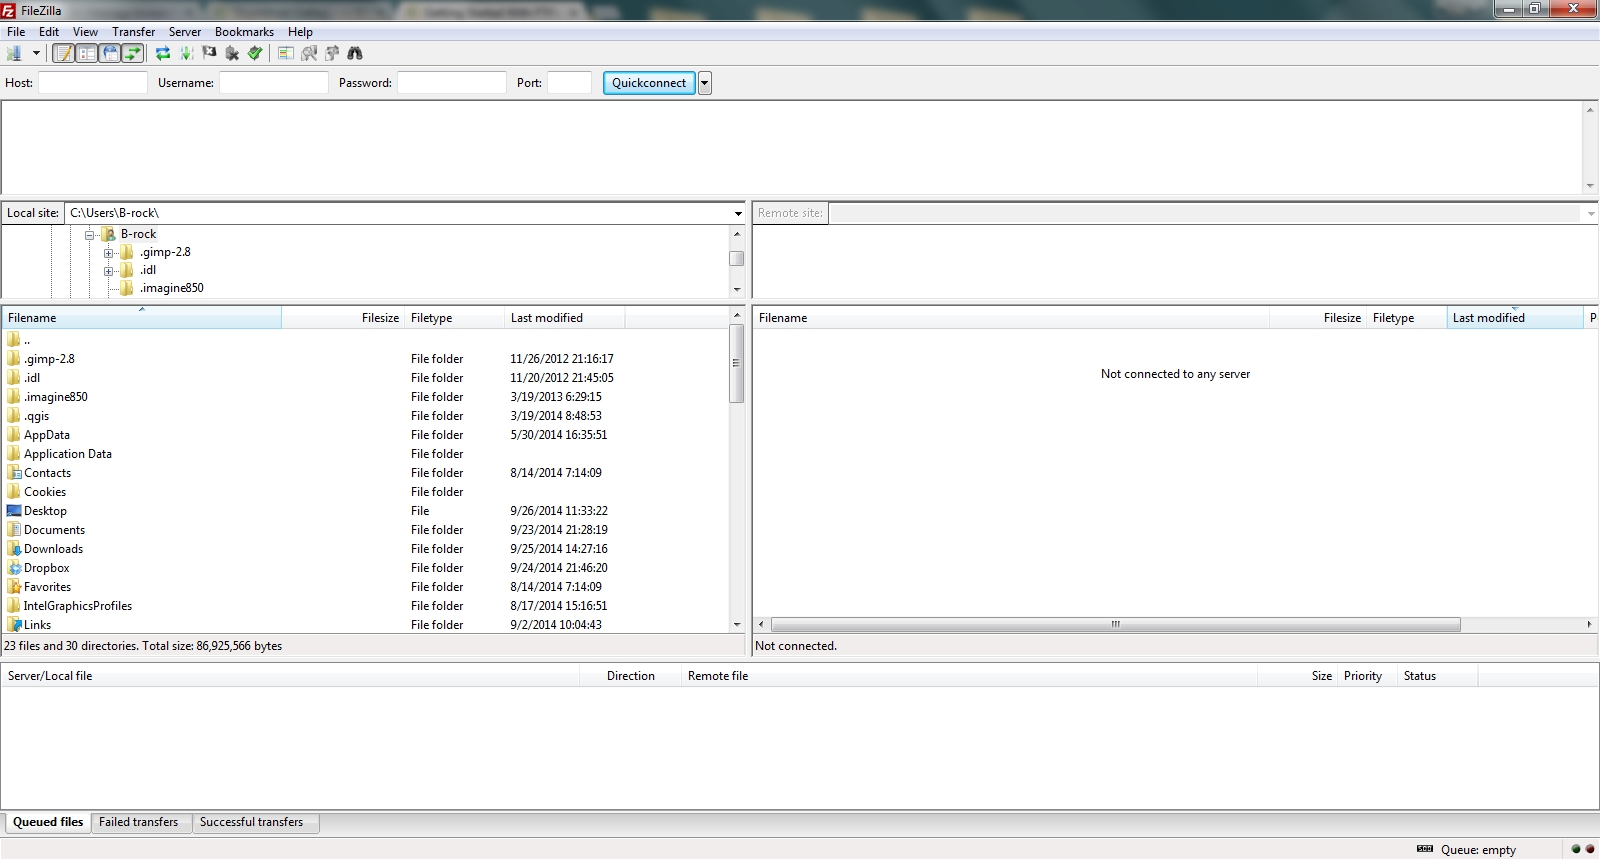Click the Refresh file lists icon
This screenshot has width=1600, height=860.
(163, 53)
